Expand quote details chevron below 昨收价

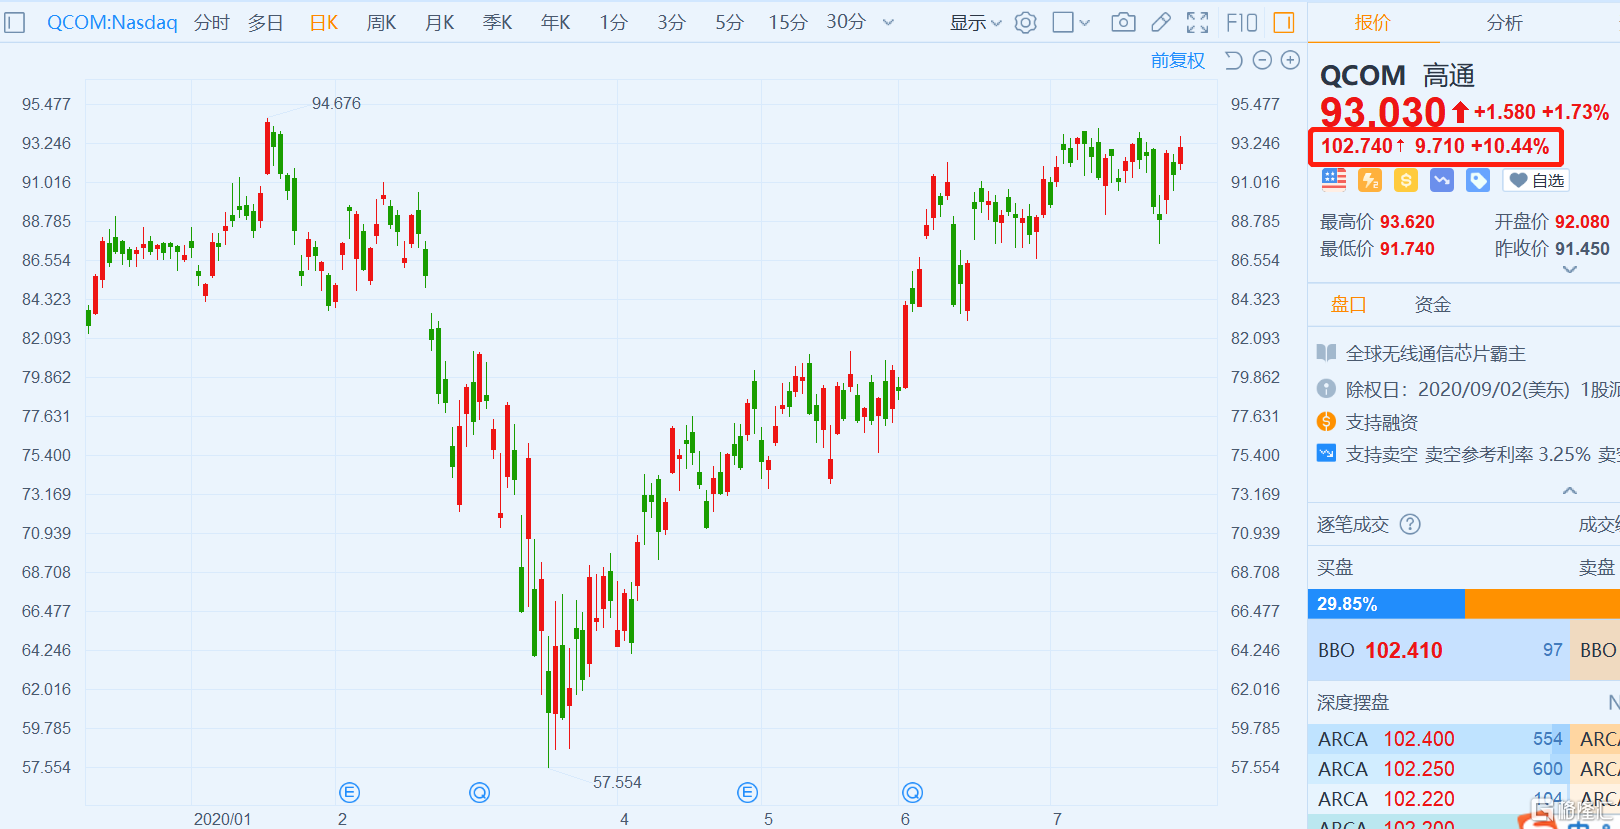1570,269
